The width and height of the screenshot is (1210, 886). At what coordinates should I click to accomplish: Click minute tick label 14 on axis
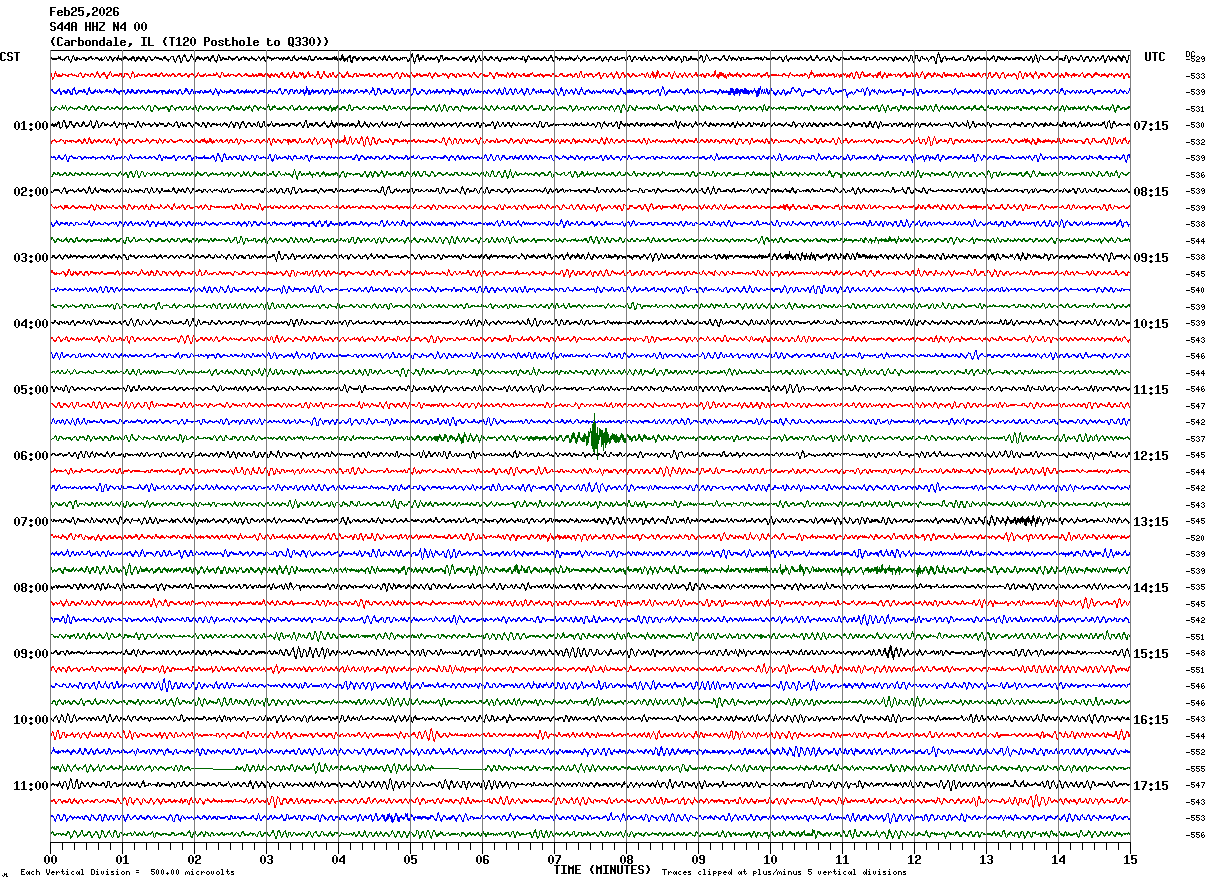pos(1058,859)
